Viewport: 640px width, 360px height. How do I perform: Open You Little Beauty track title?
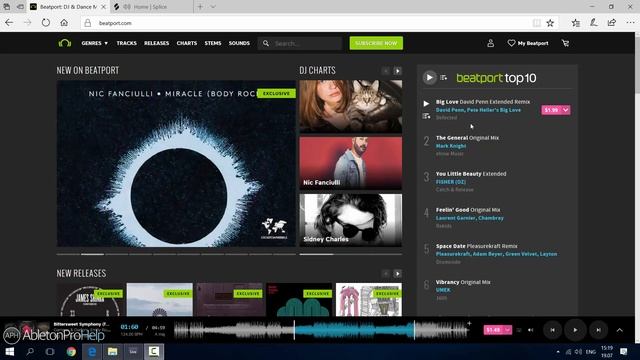(458, 174)
